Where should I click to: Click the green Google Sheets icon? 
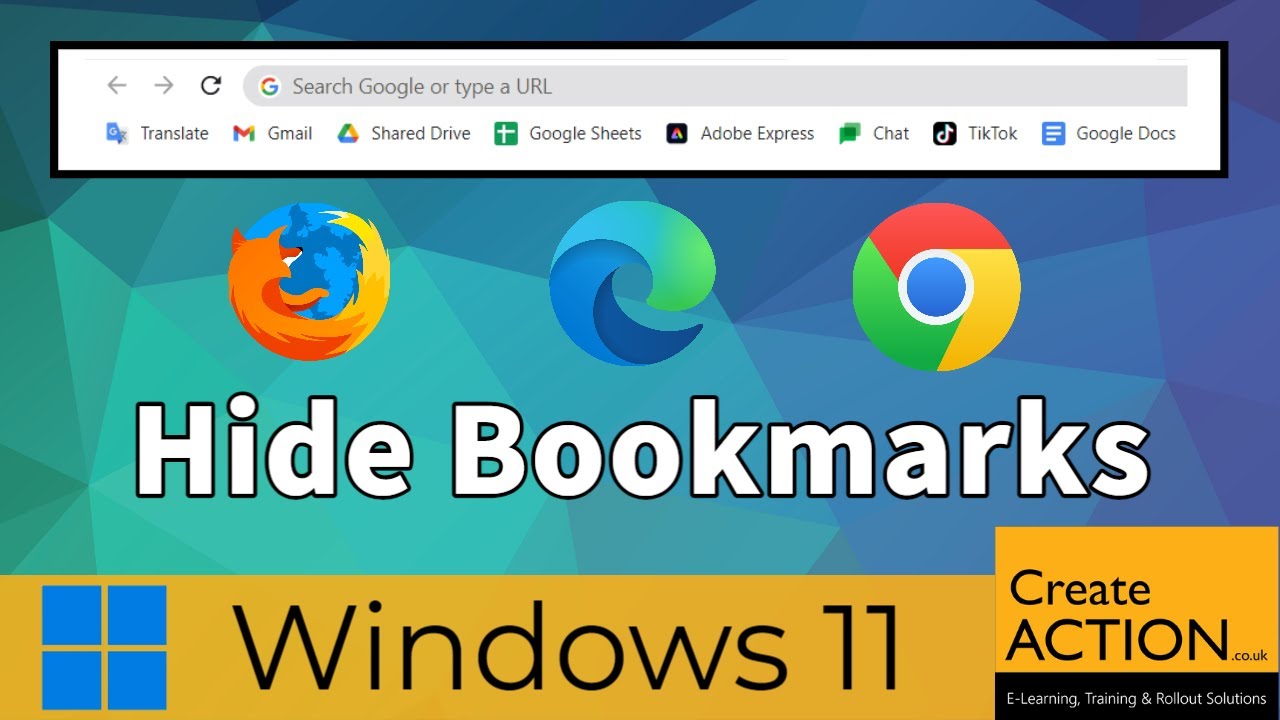point(506,134)
